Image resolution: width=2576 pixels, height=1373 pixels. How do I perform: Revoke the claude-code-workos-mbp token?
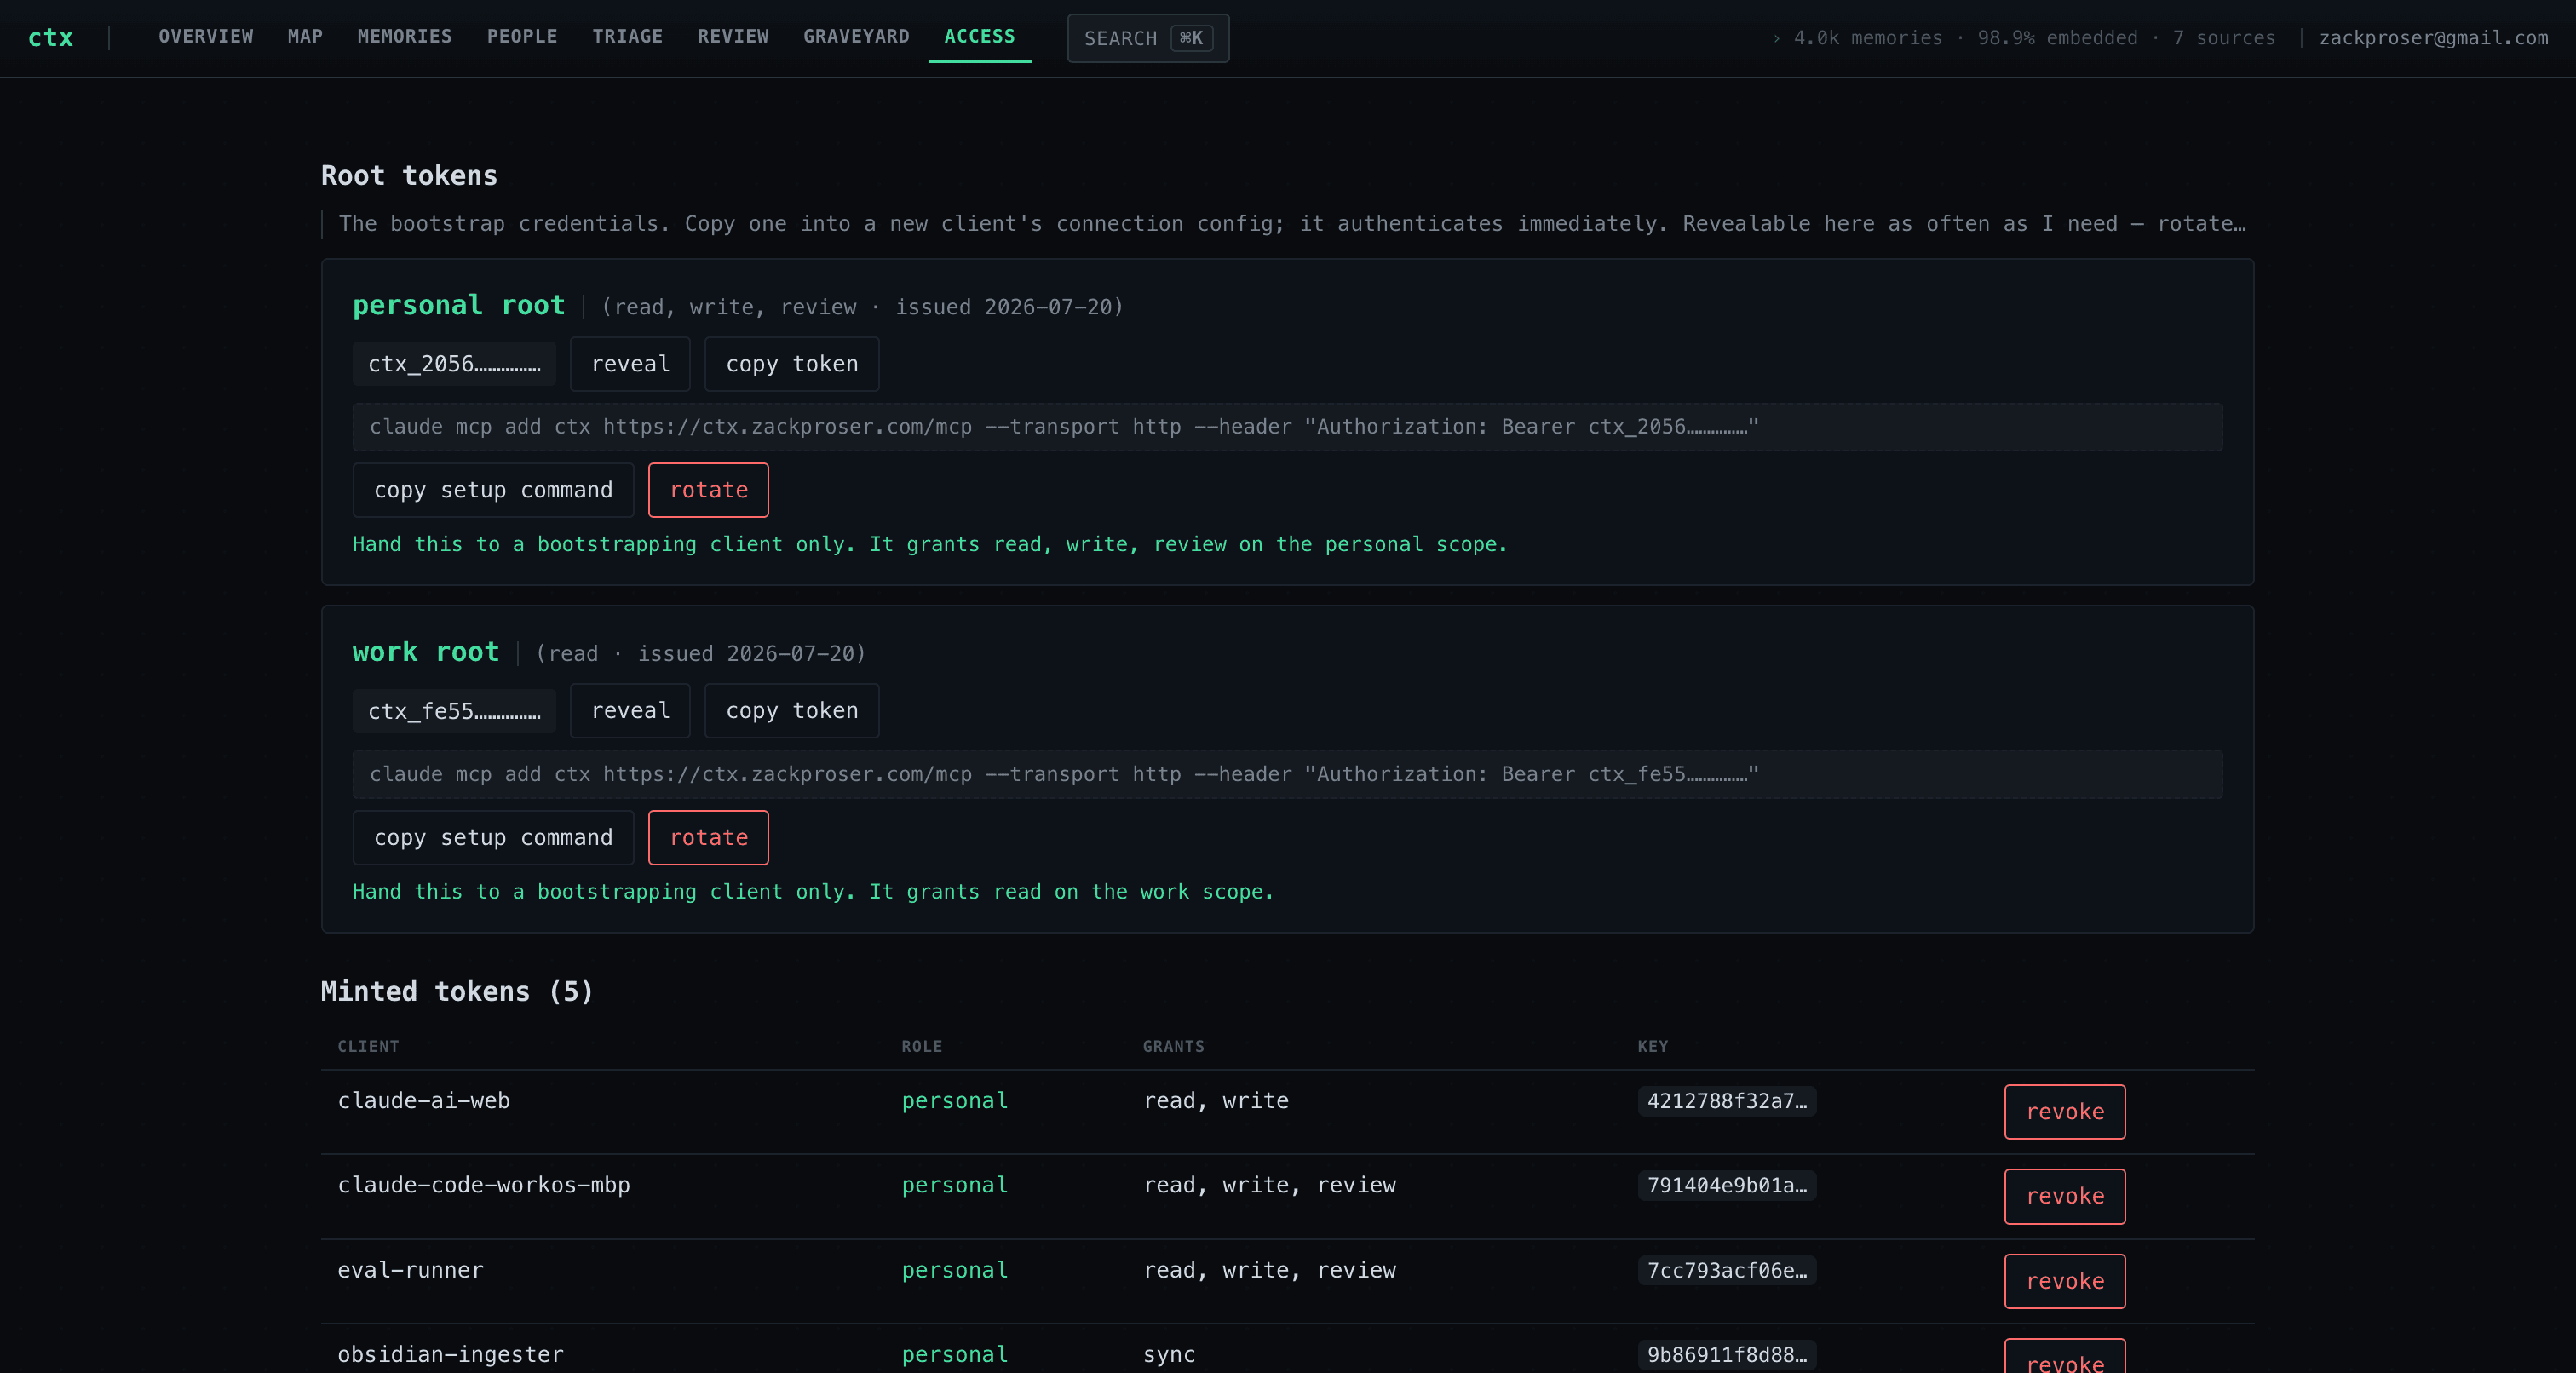tap(2065, 1196)
